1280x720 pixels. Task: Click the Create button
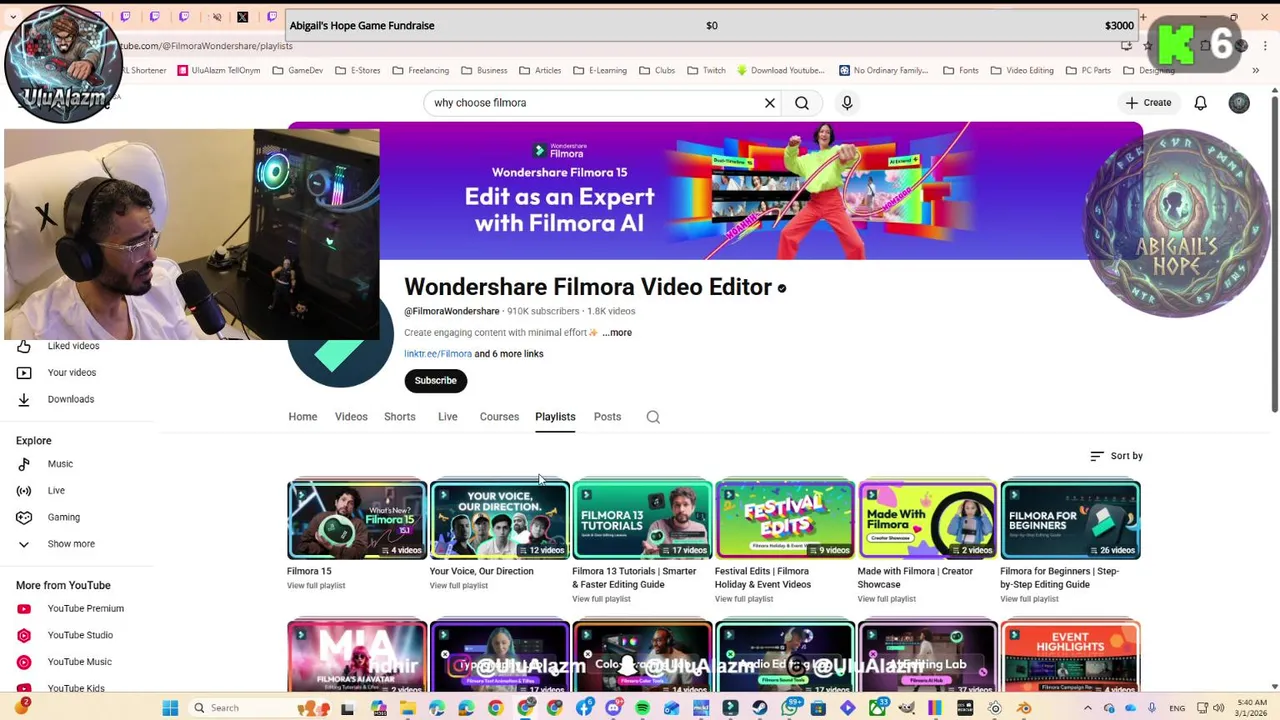(x=1148, y=103)
